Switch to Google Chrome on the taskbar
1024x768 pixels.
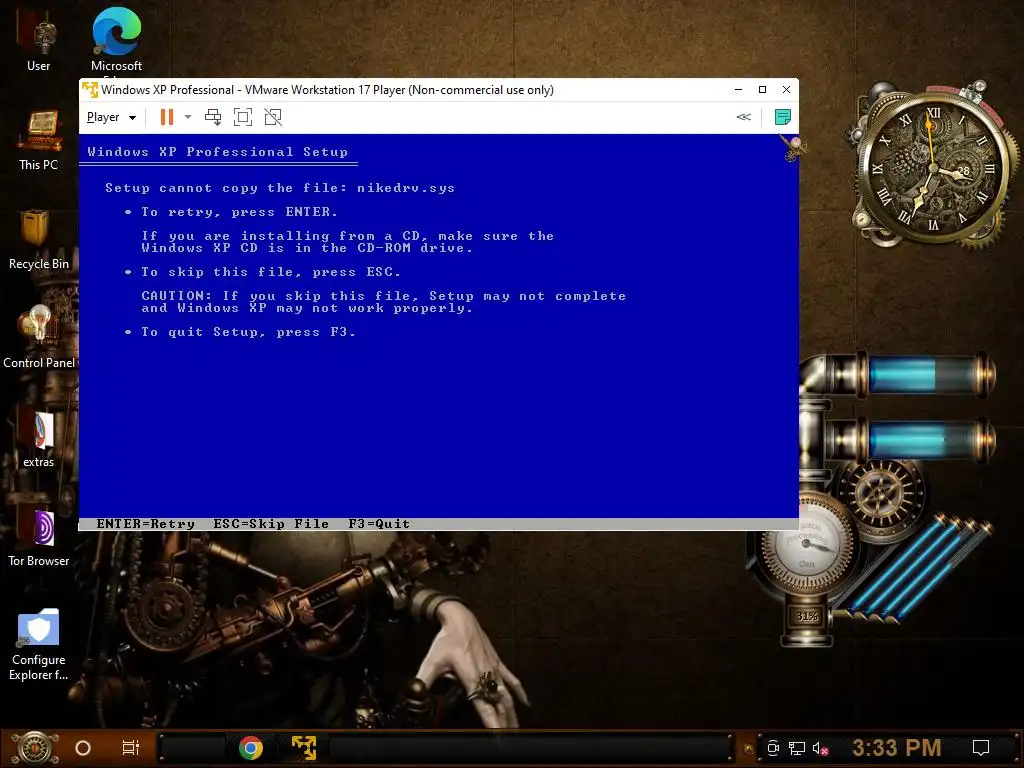tap(251, 748)
